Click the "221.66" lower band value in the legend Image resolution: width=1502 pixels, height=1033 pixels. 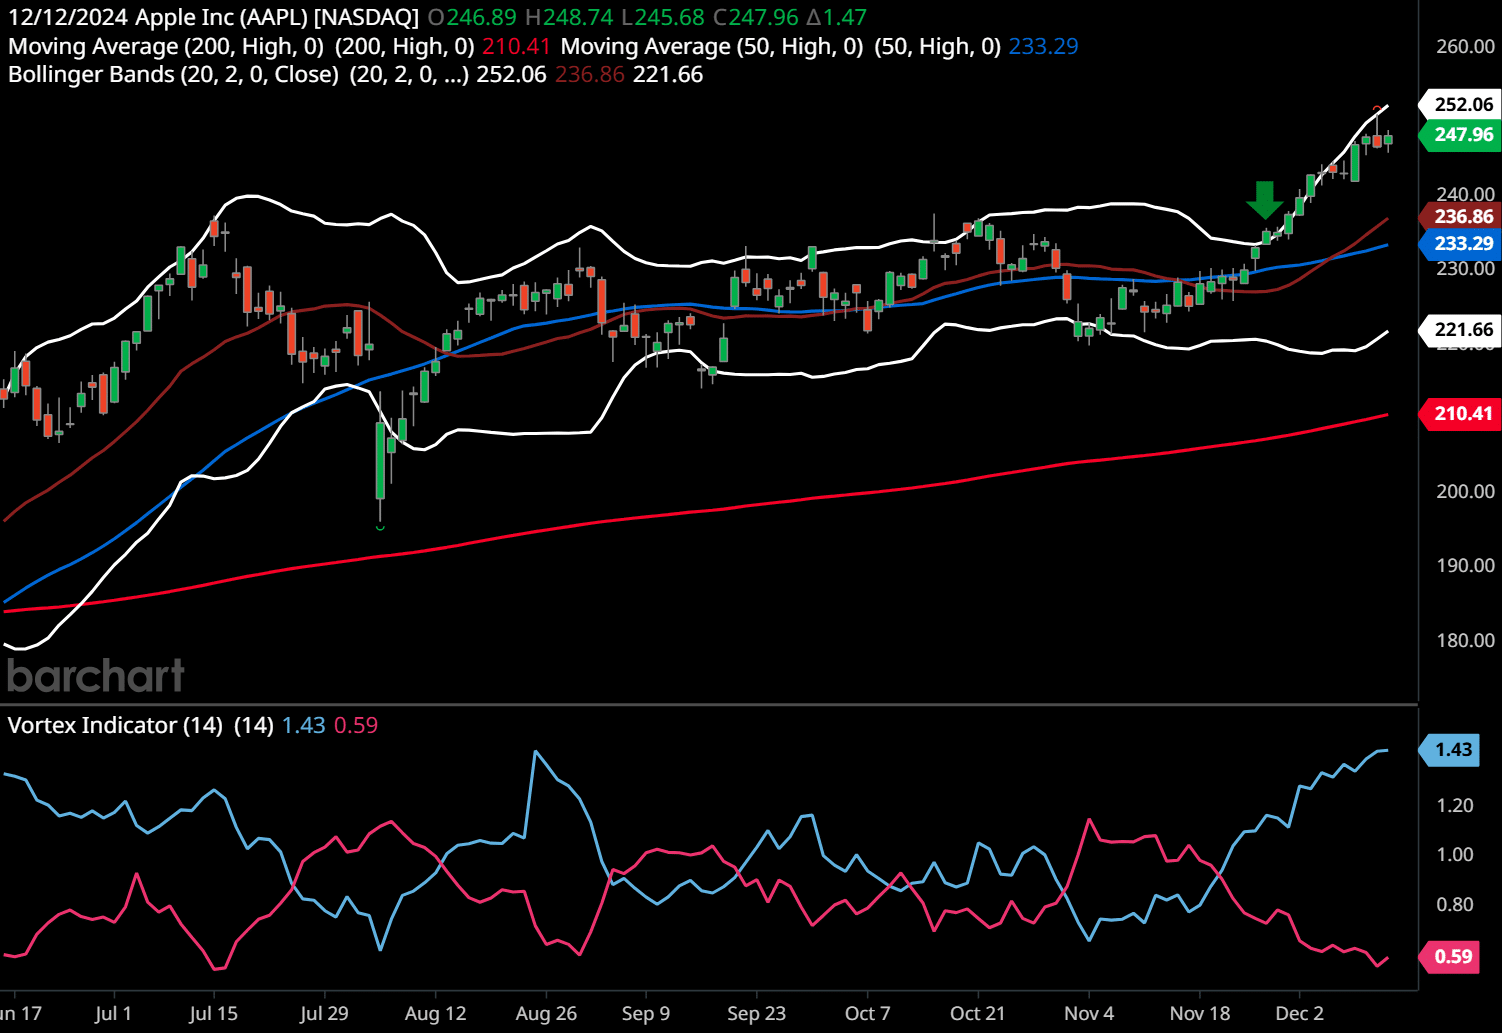(x=668, y=75)
